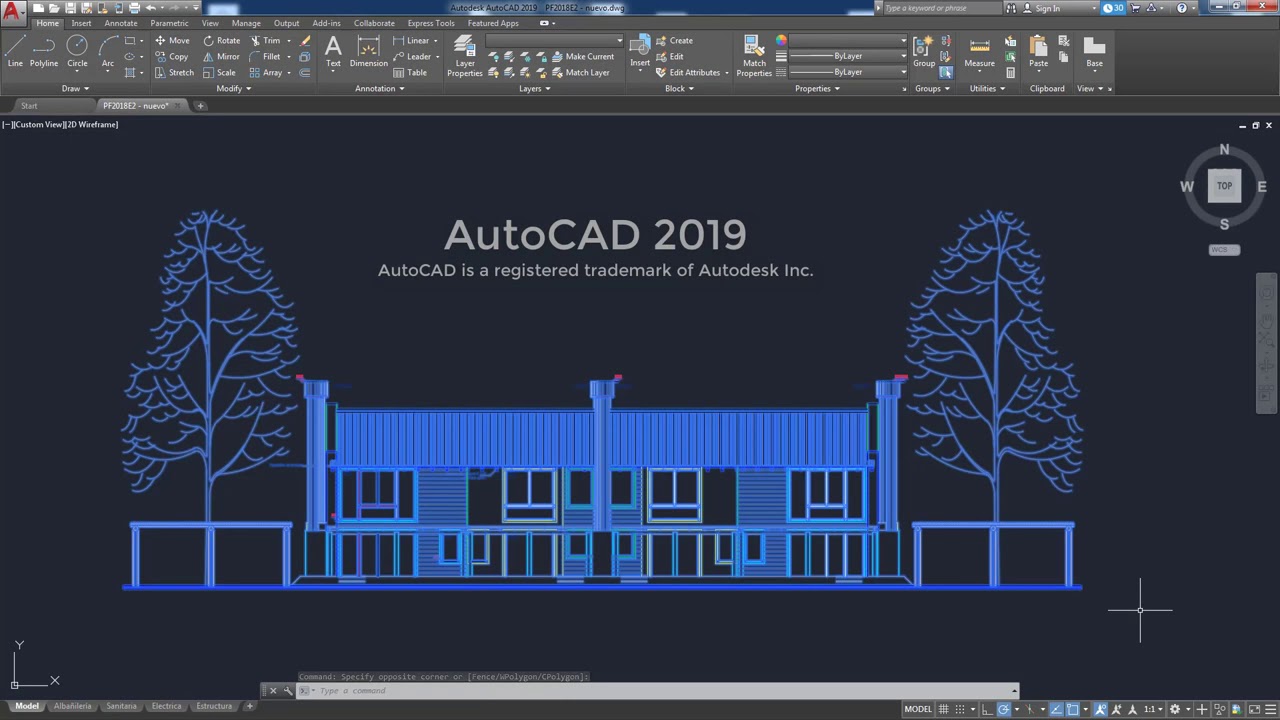1280x720 pixels.
Task: Activate the Copy command
Action: 171,57
